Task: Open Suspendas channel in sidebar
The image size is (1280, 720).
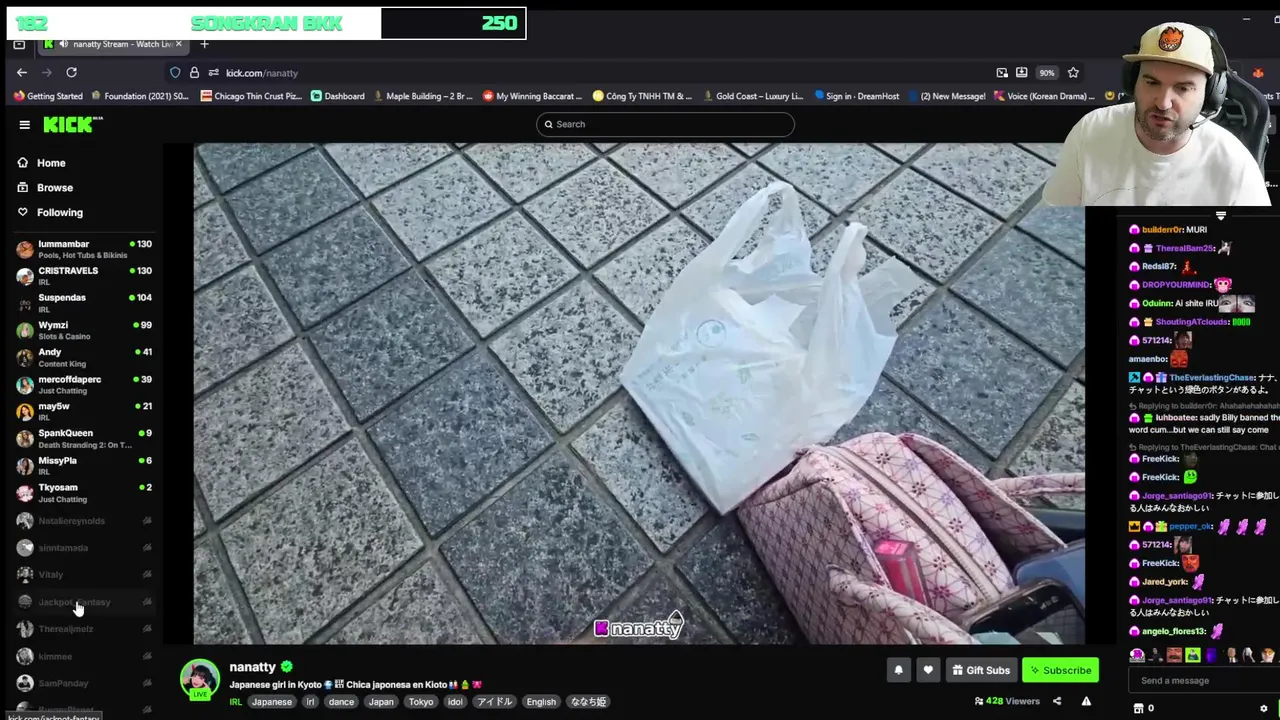Action: click(x=84, y=303)
